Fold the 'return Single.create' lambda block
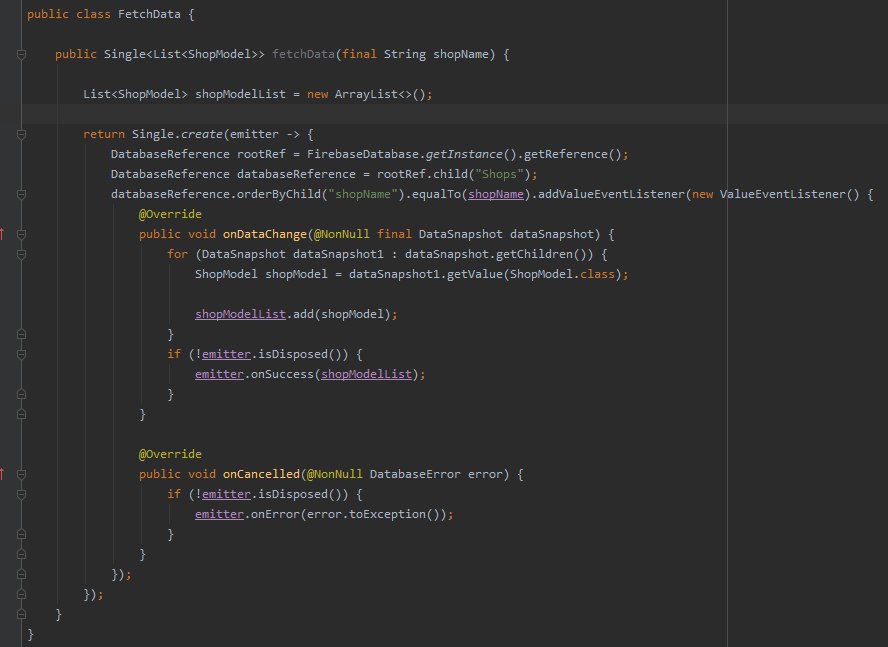The height and width of the screenshot is (647, 888). pyautogui.click(x=22, y=134)
